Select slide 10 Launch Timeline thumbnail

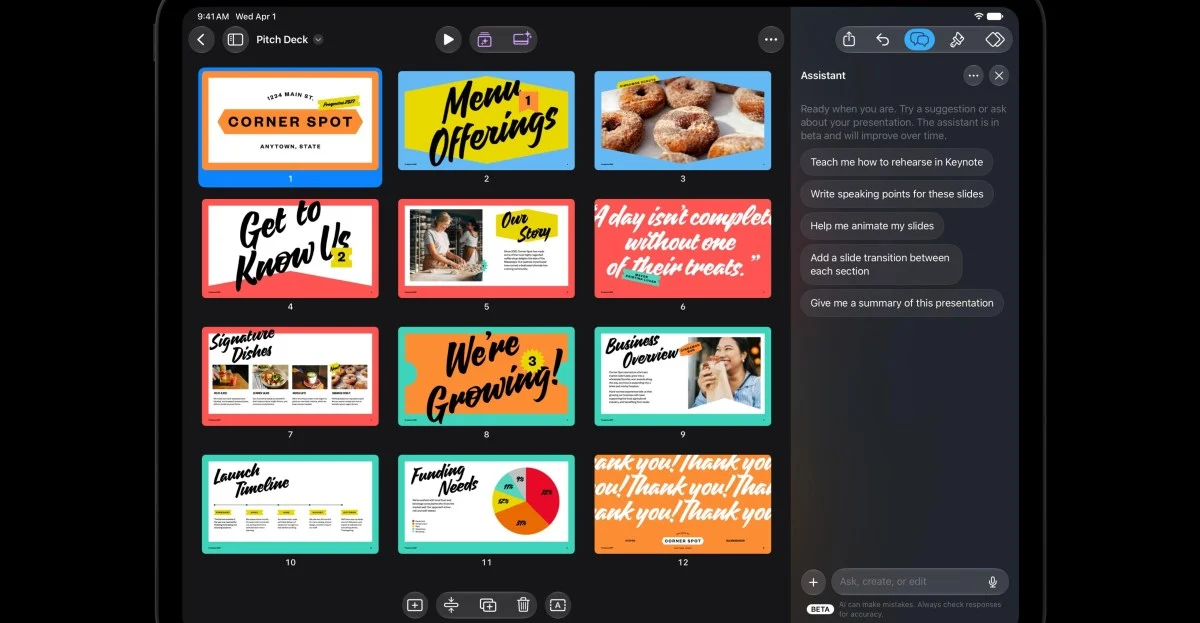[290, 505]
